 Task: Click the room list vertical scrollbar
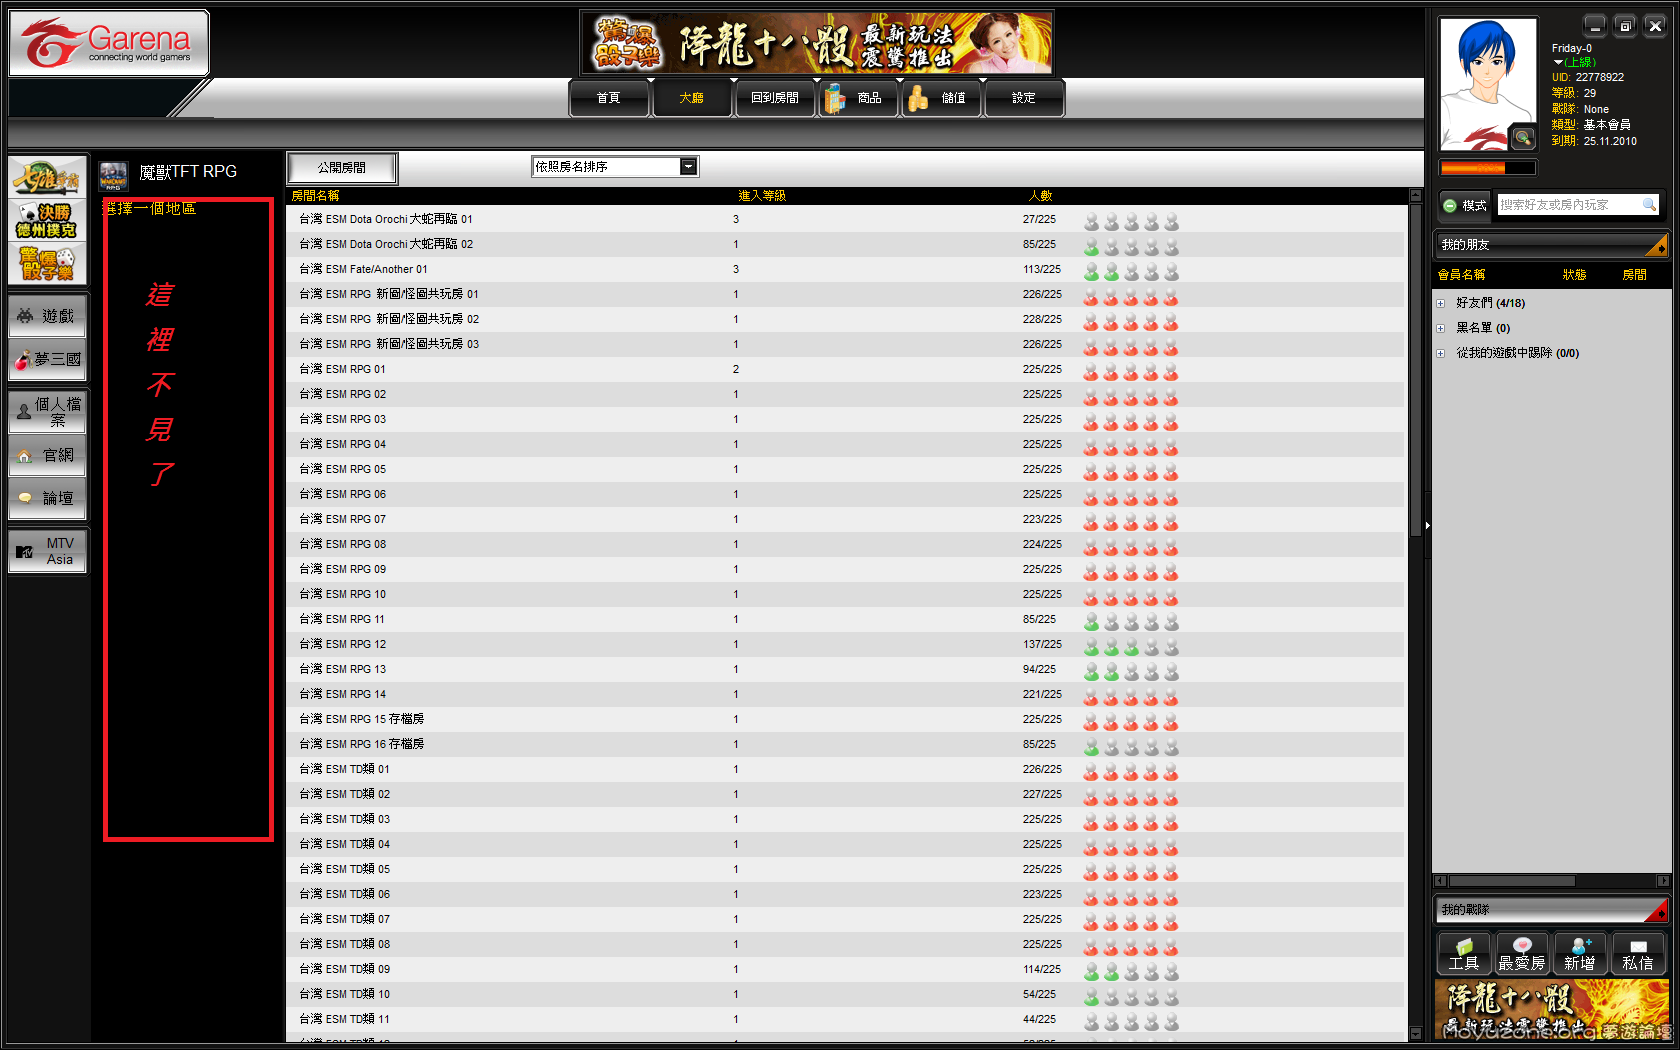(1415, 370)
